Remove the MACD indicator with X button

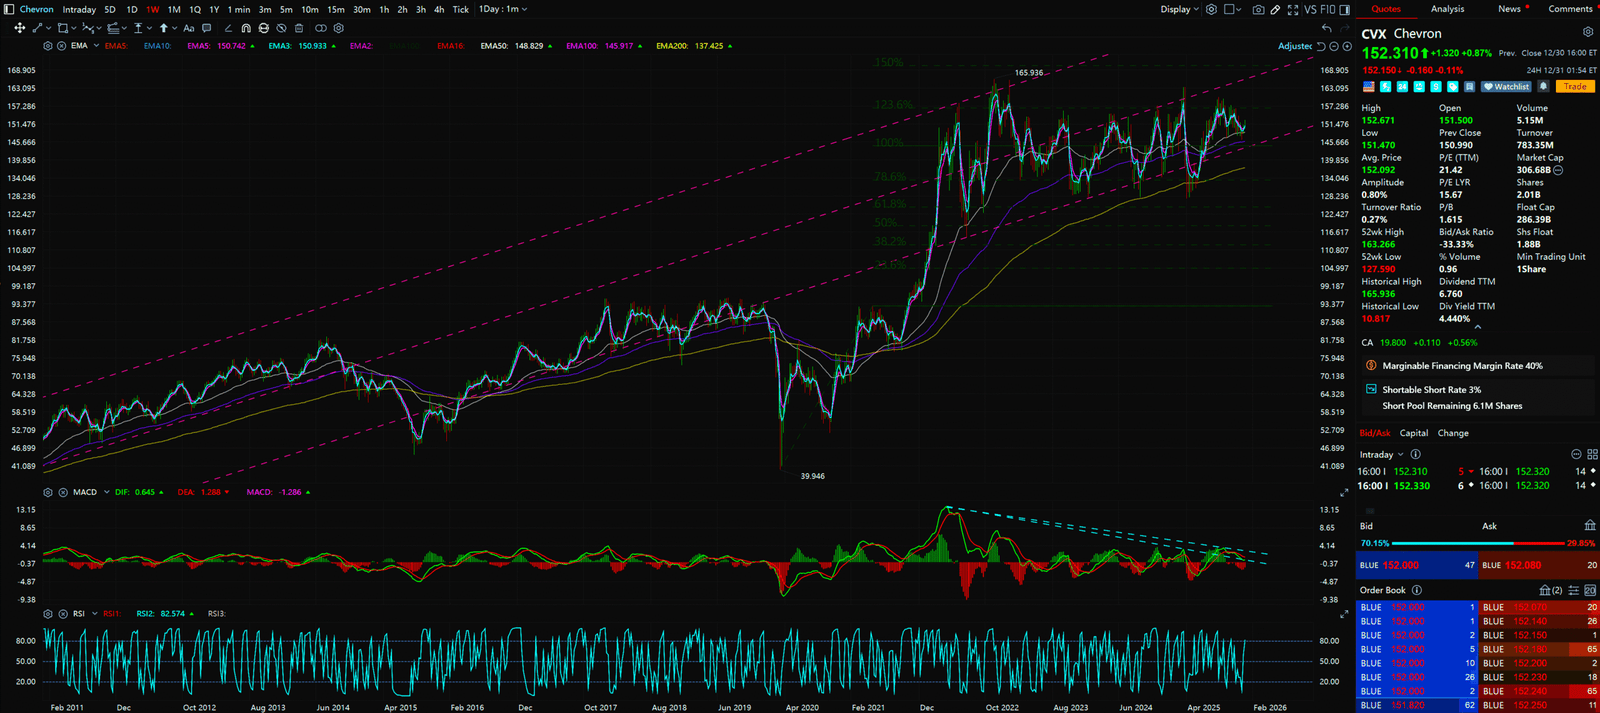pos(62,492)
